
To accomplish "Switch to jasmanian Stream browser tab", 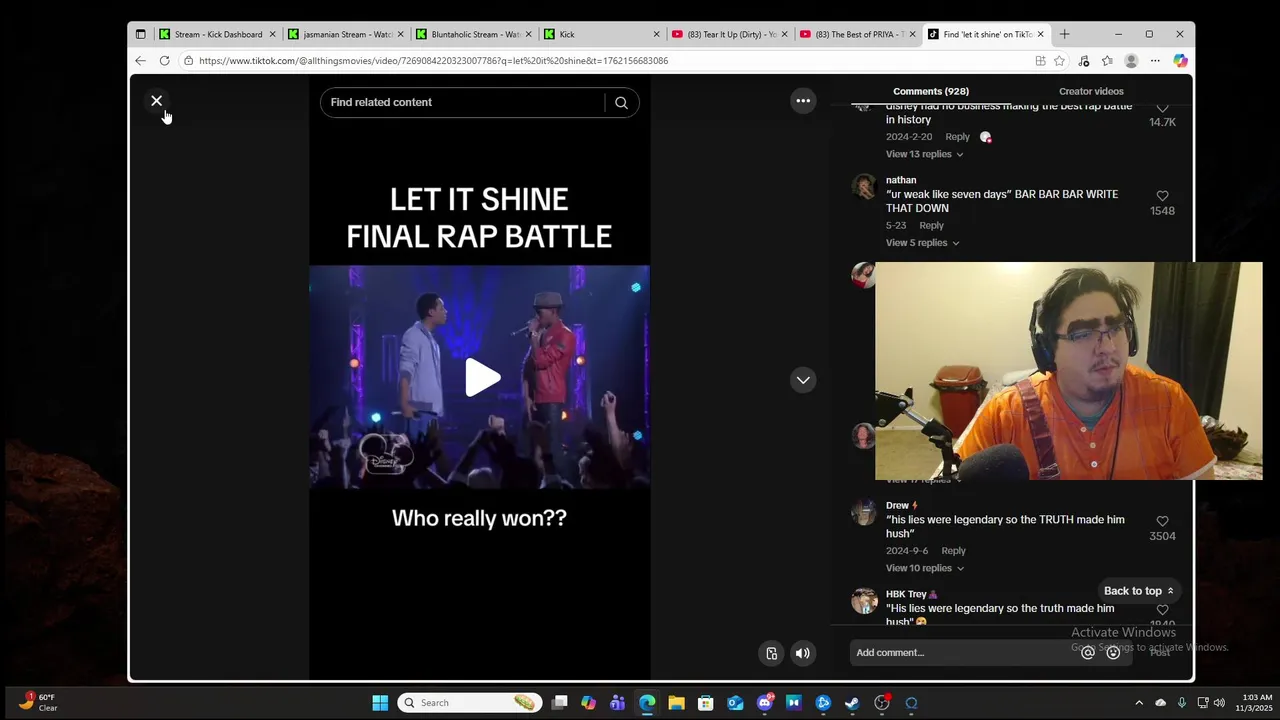I will pos(346,34).
